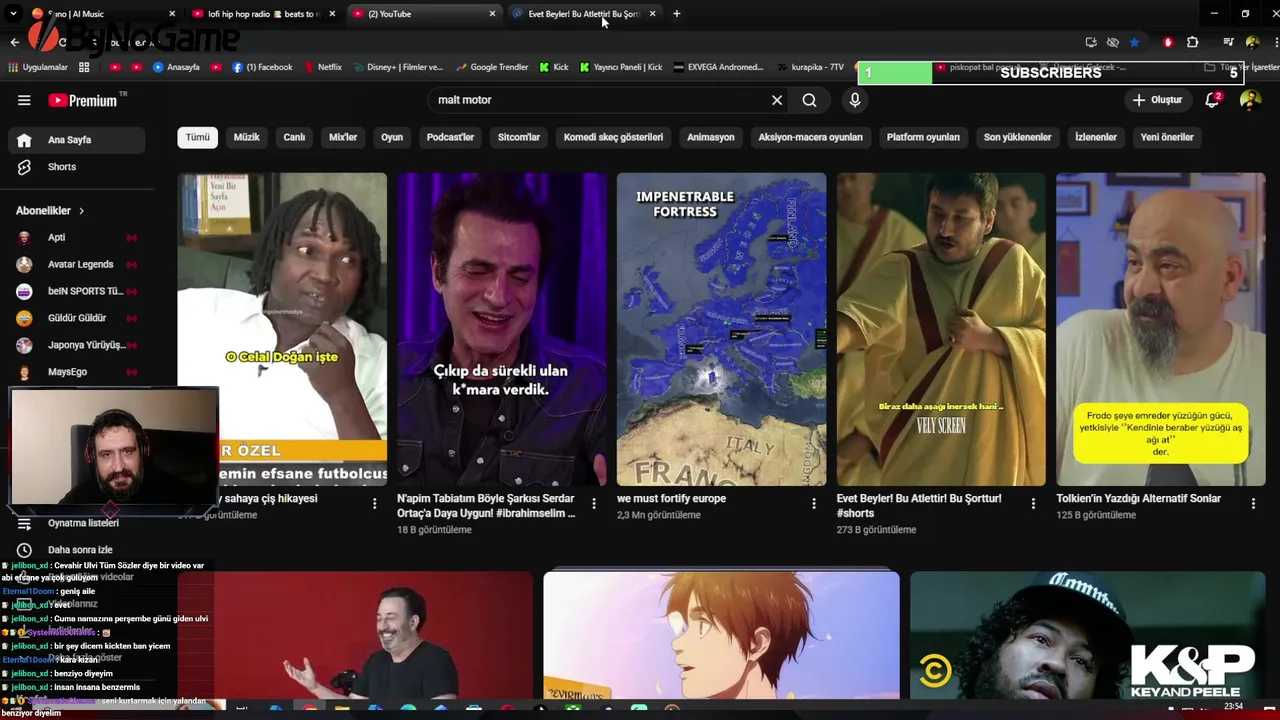Filter by Animasyon chip

711,137
